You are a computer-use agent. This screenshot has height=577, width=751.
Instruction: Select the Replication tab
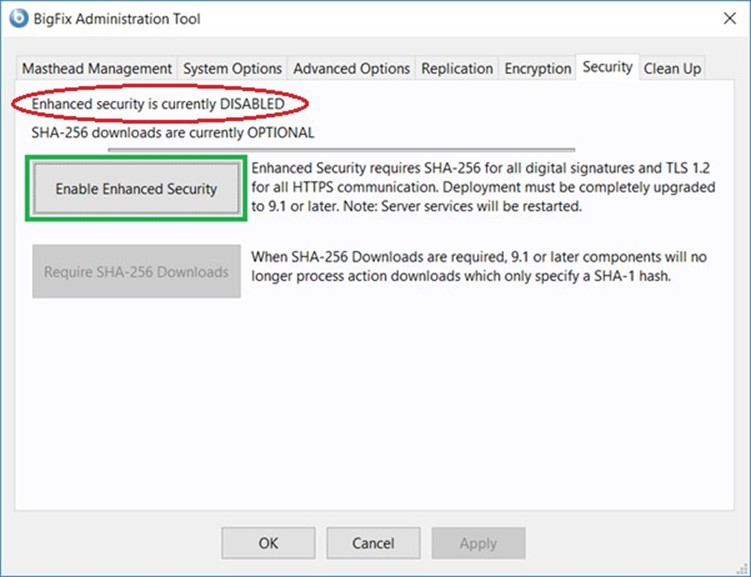pos(457,69)
